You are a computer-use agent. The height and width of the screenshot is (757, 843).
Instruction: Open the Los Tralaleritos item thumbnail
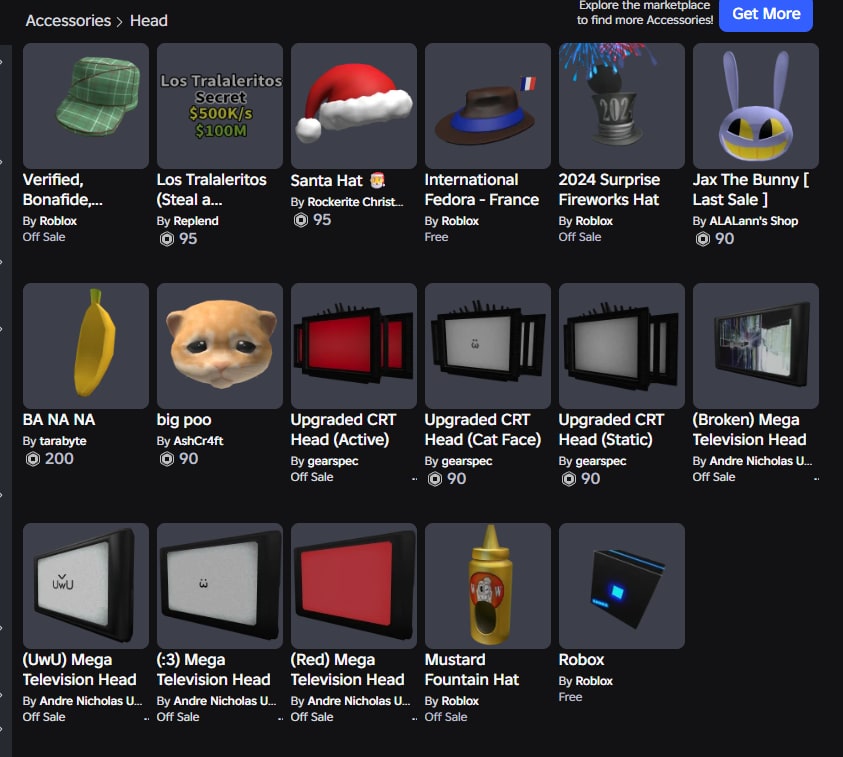point(220,106)
